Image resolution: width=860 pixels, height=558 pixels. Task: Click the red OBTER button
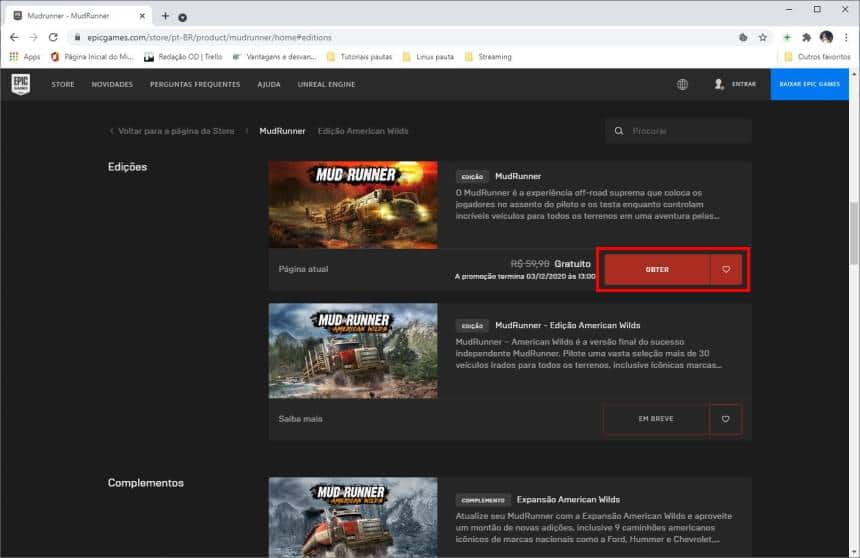(x=657, y=269)
